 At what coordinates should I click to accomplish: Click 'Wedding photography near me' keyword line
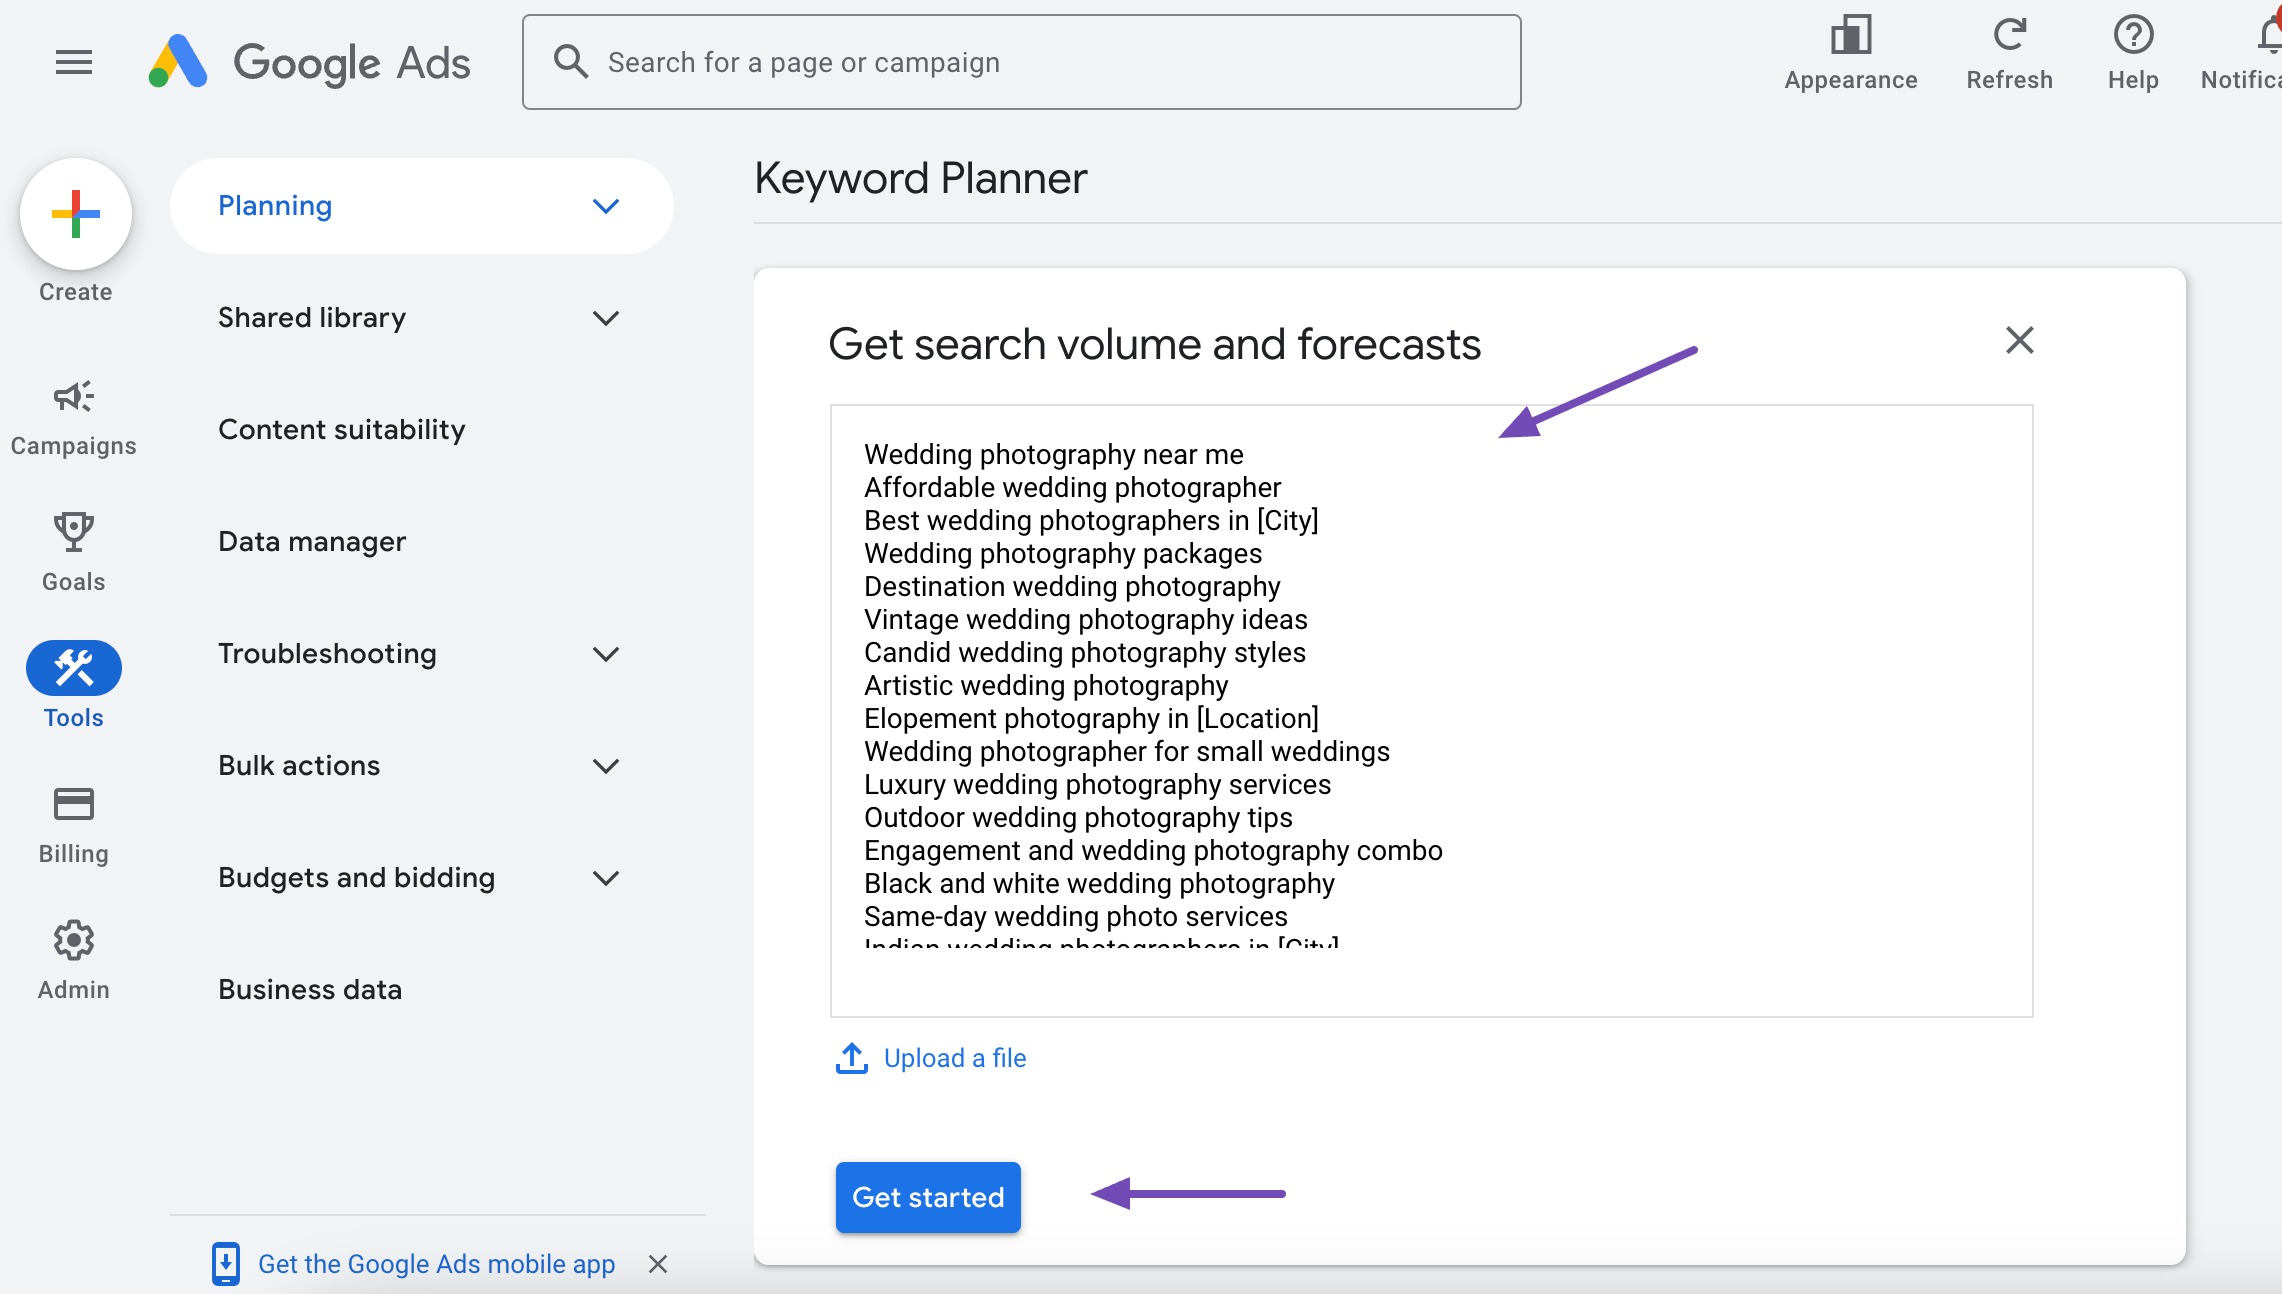pyautogui.click(x=1054, y=455)
